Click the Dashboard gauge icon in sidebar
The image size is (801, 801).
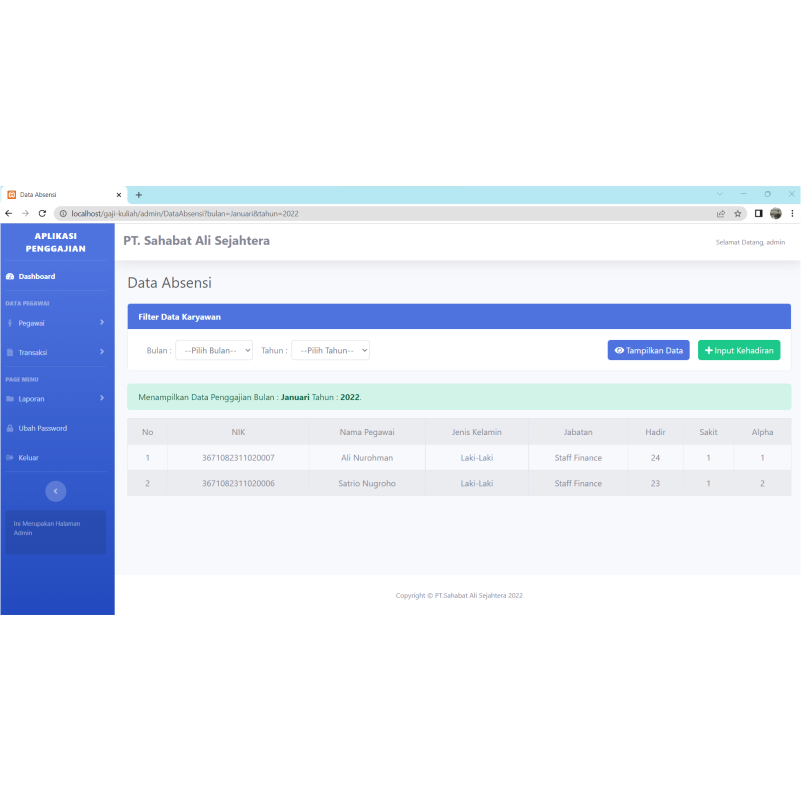coord(9,276)
